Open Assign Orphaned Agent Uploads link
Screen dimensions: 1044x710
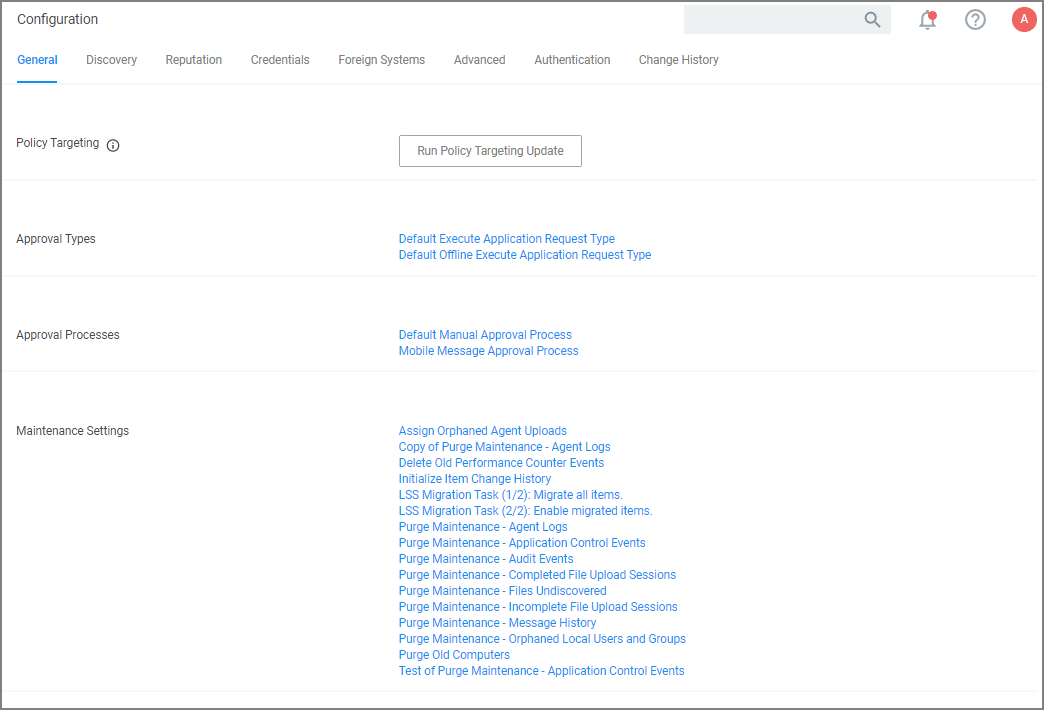tap(482, 431)
